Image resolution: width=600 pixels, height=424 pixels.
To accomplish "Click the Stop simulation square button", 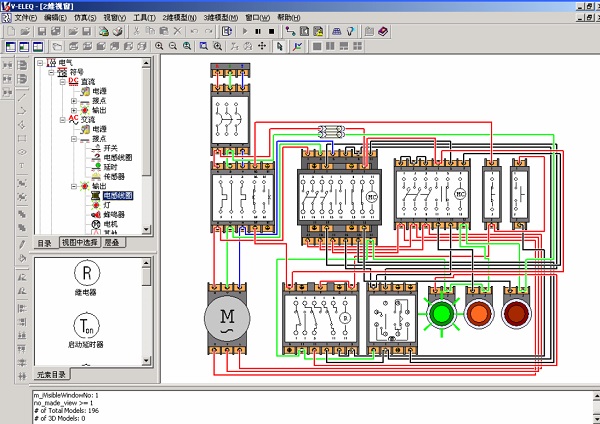I will pos(272,32).
